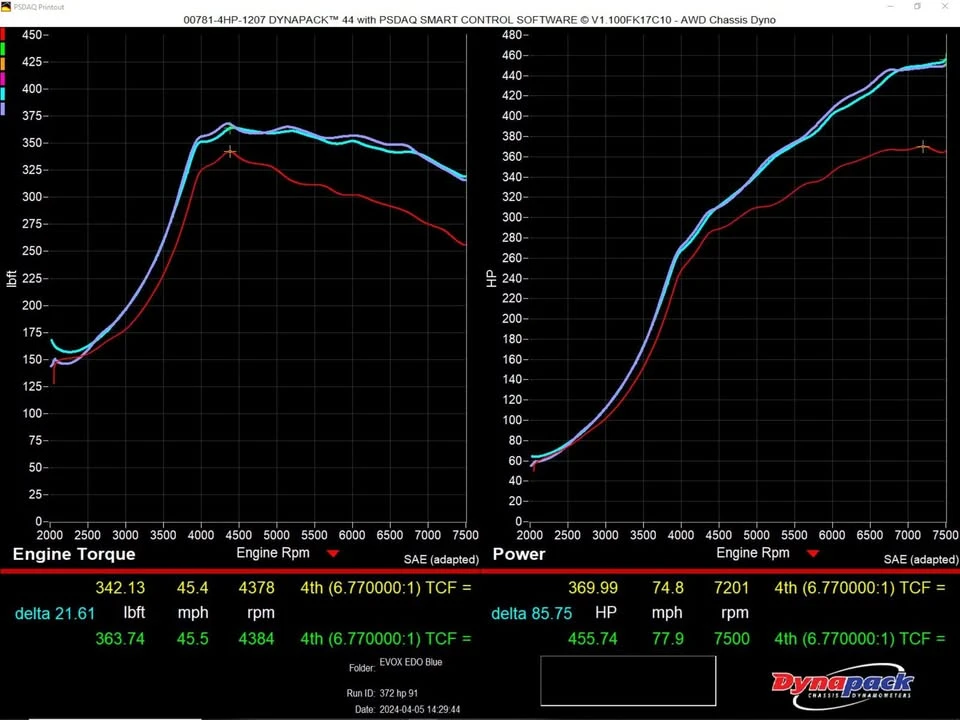
Task: Click the rpm value 7201
Action: point(732,588)
